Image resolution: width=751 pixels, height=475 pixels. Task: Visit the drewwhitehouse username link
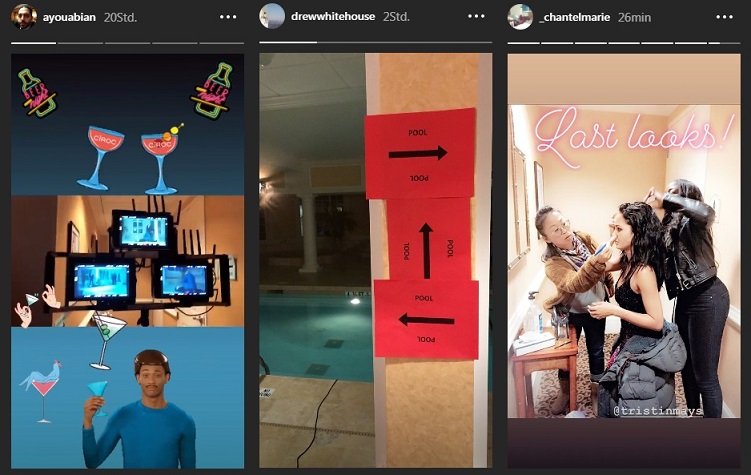coord(333,16)
